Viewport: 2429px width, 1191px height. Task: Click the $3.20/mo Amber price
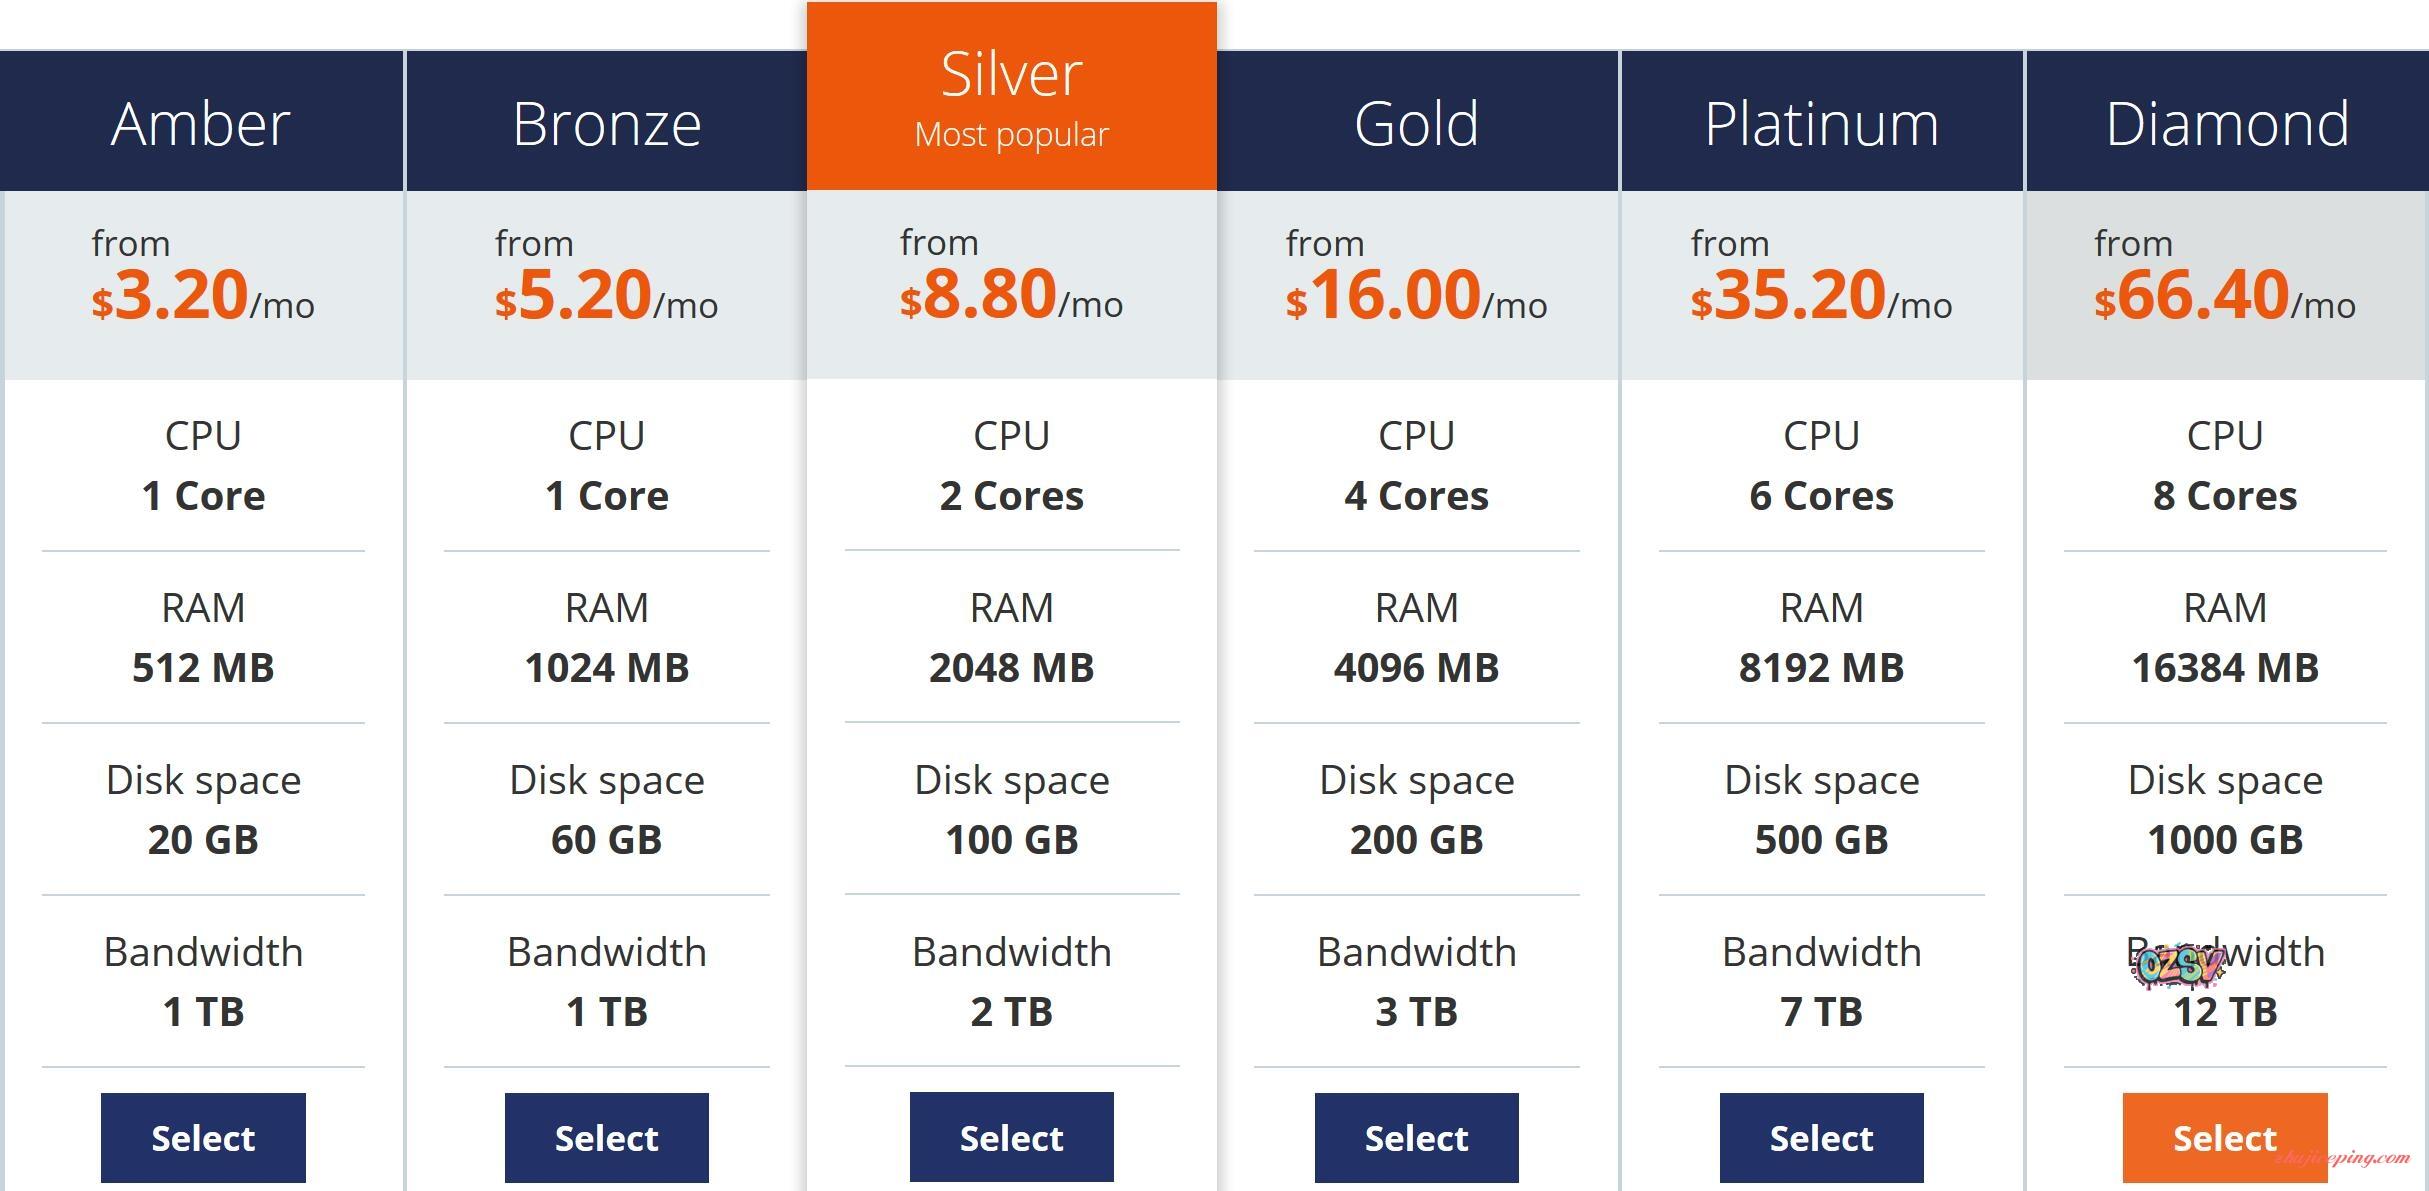[203, 295]
